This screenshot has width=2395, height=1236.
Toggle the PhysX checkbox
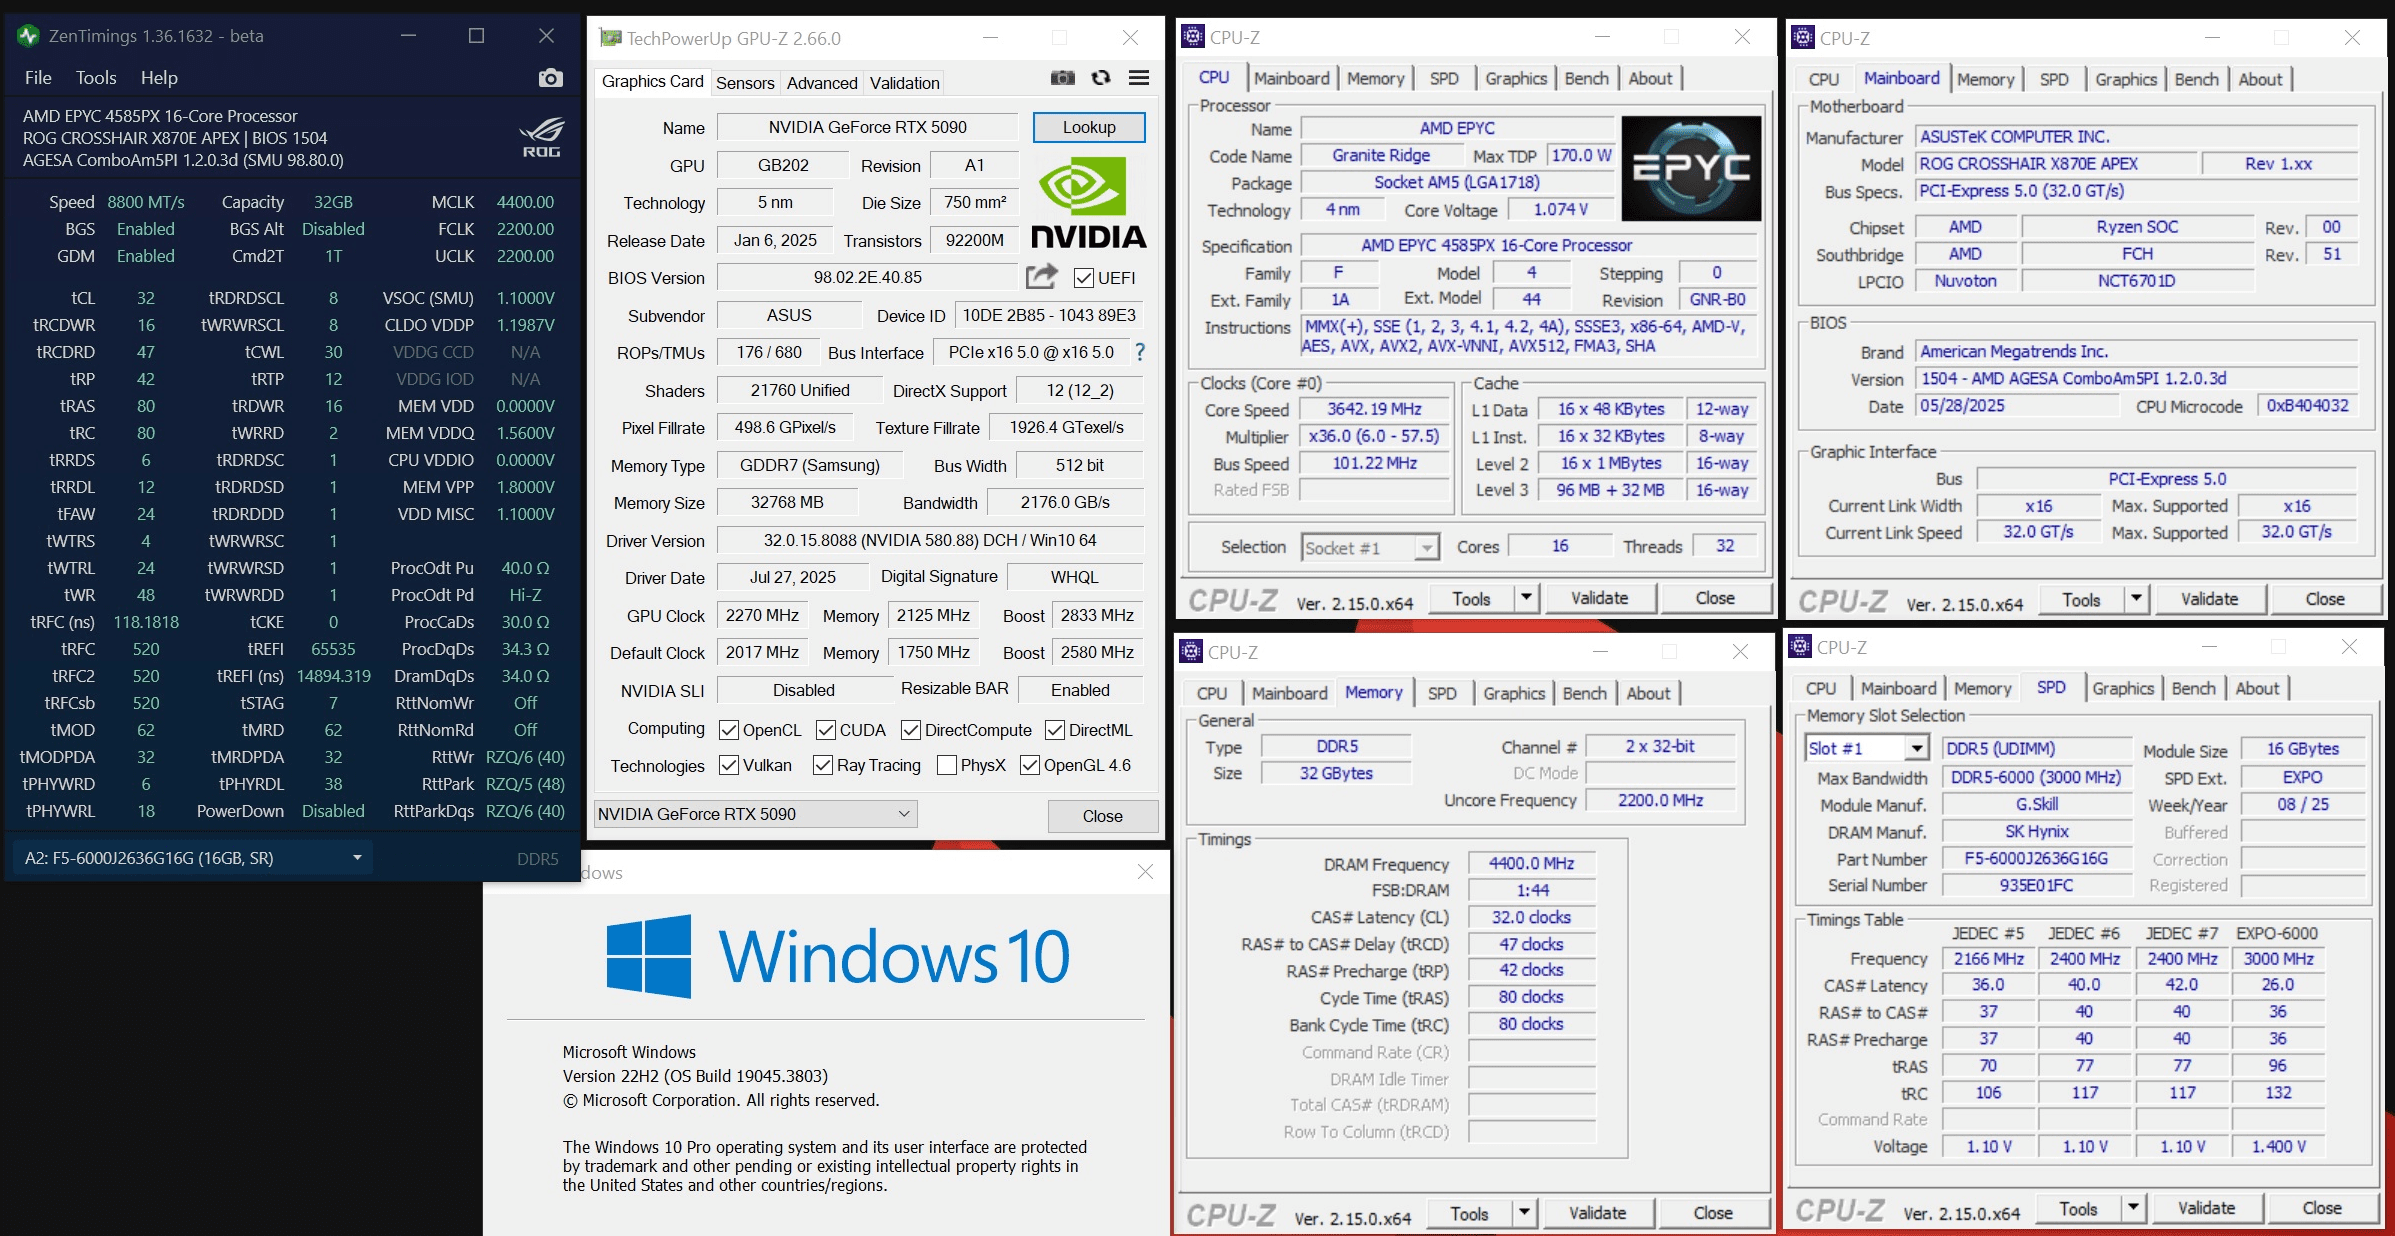[946, 765]
